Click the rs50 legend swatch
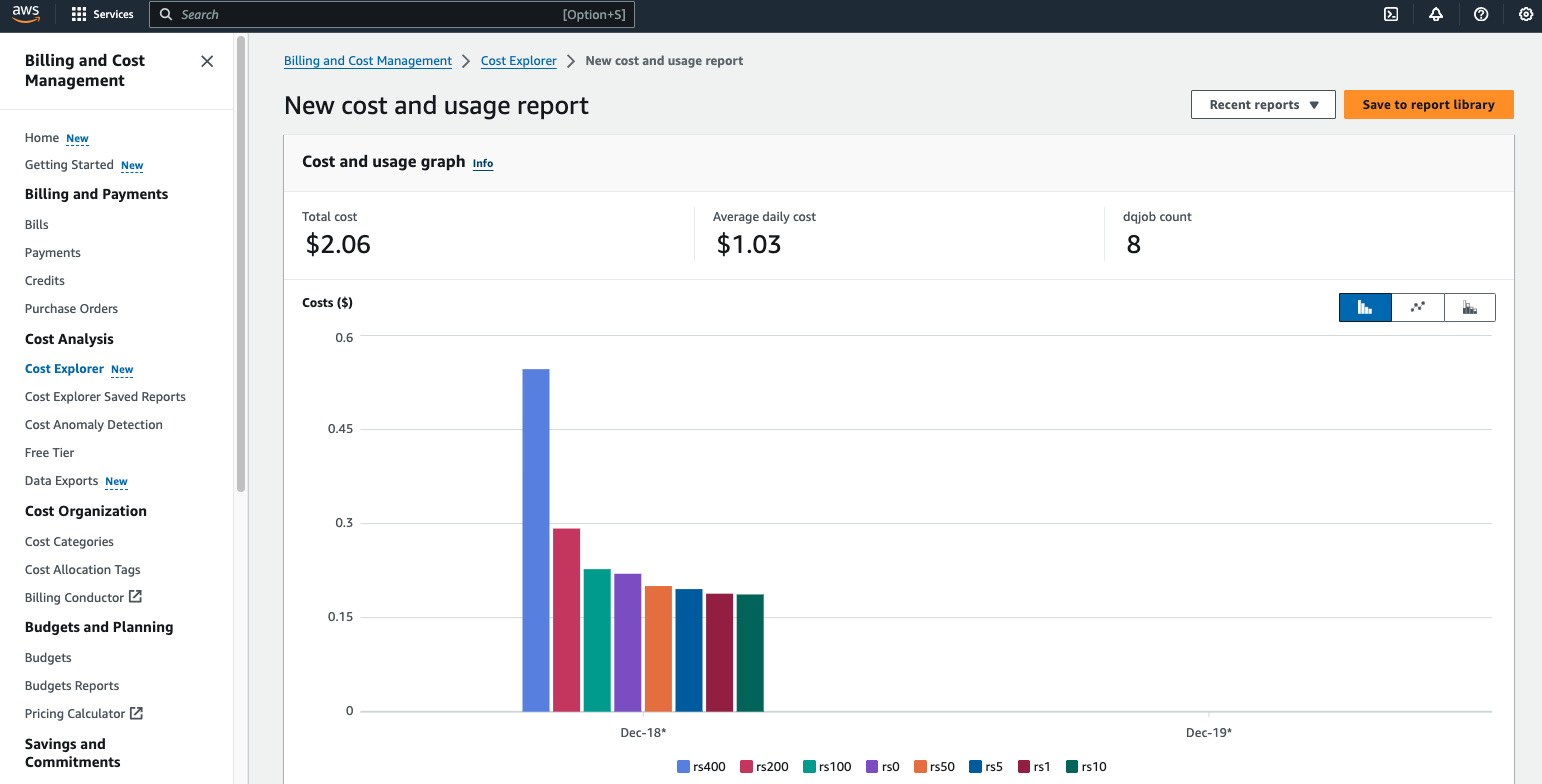1542x784 pixels. (x=919, y=767)
